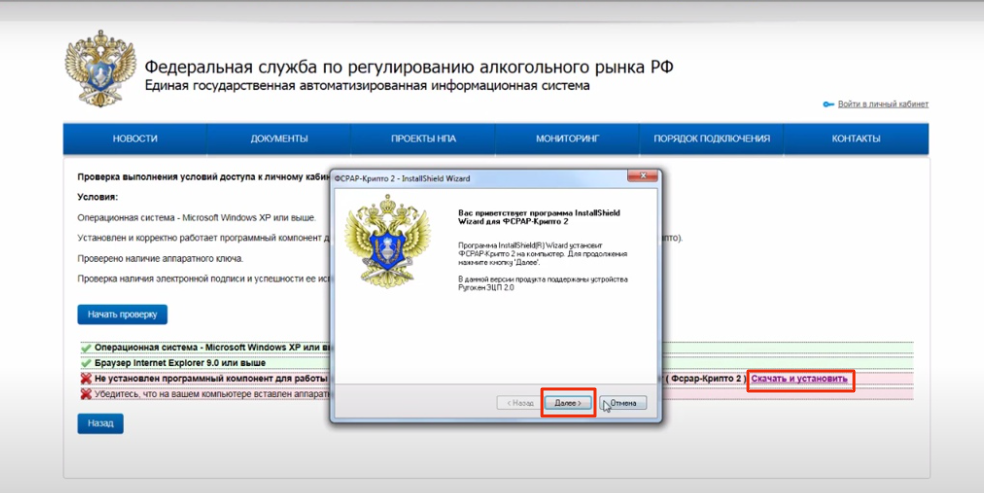984x493 pixels.
Task: Click the Не установлен программный компонент row text
Action: pos(211,379)
